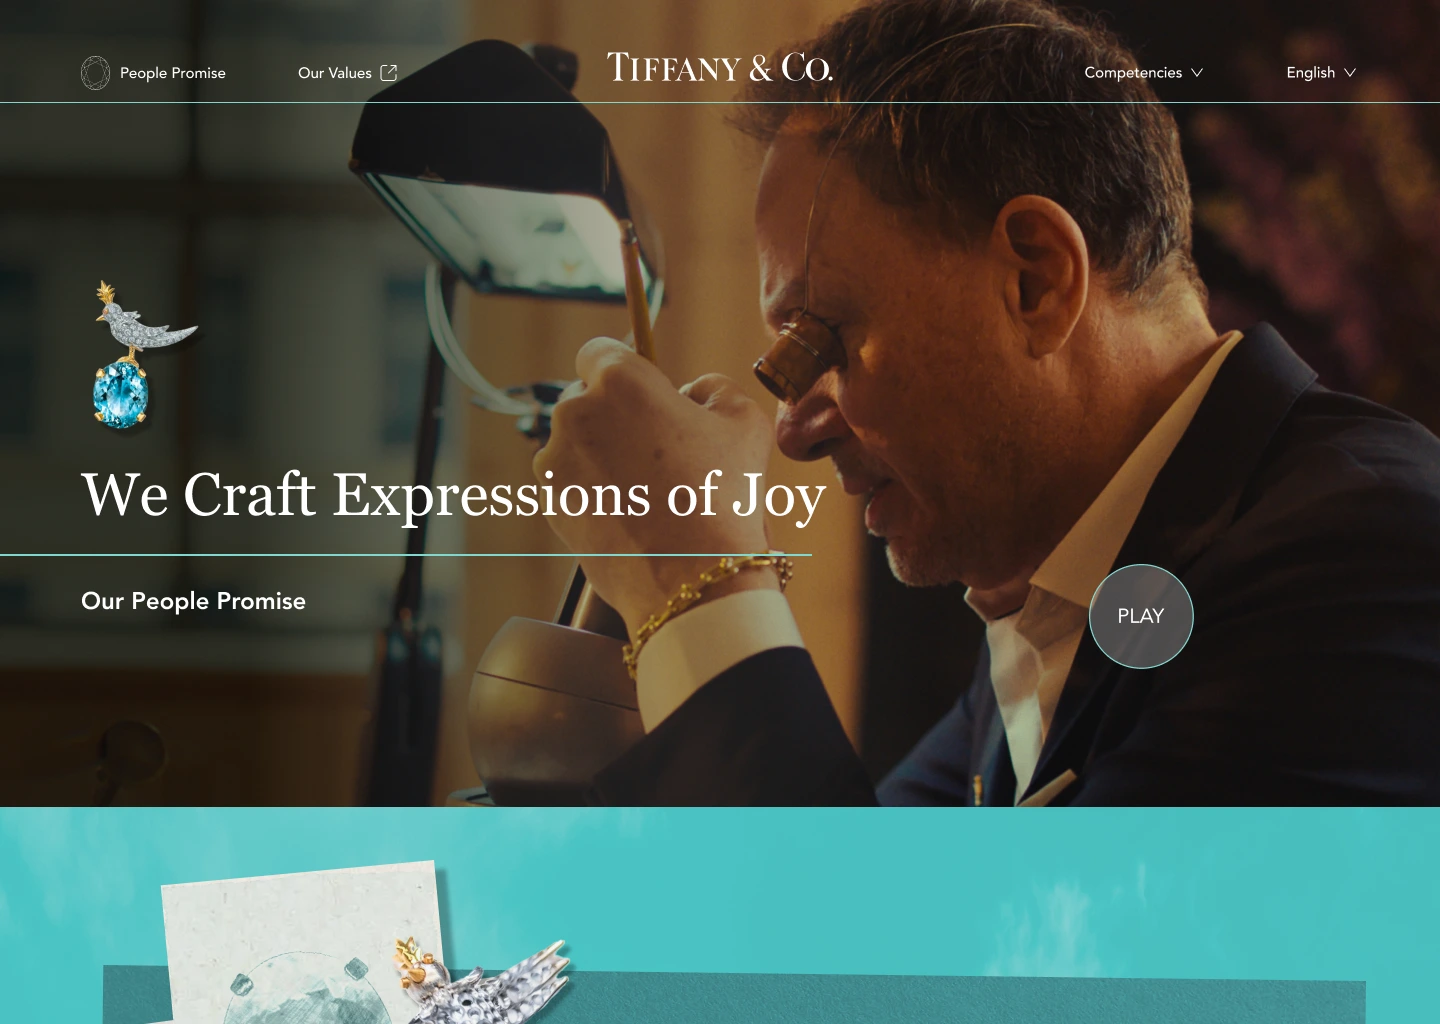This screenshot has height=1024, width=1440.
Task: Play the hero video with PLAY button
Action: pyautogui.click(x=1141, y=616)
